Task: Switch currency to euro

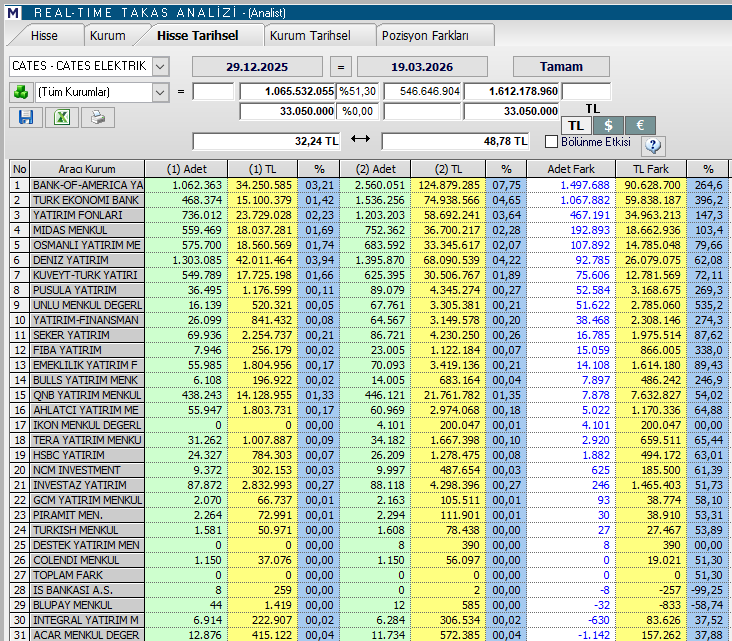Action: (x=640, y=125)
